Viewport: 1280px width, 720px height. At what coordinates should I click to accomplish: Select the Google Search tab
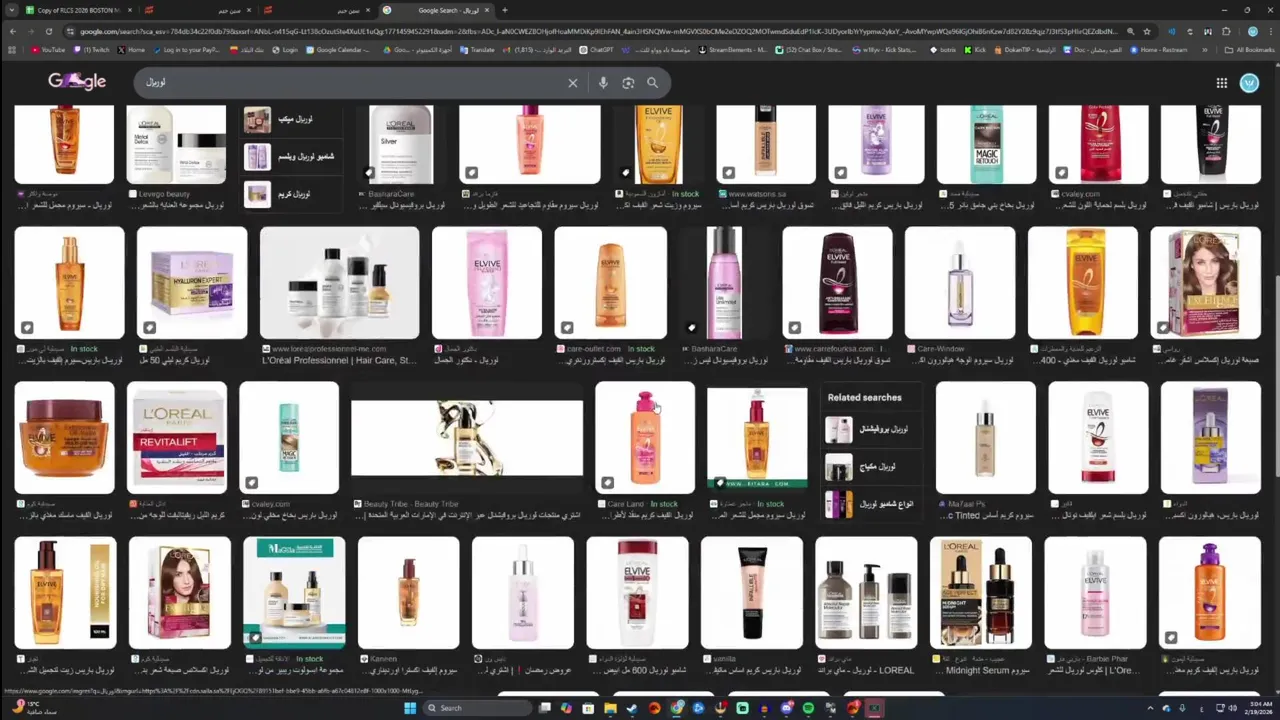[x=438, y=10]
